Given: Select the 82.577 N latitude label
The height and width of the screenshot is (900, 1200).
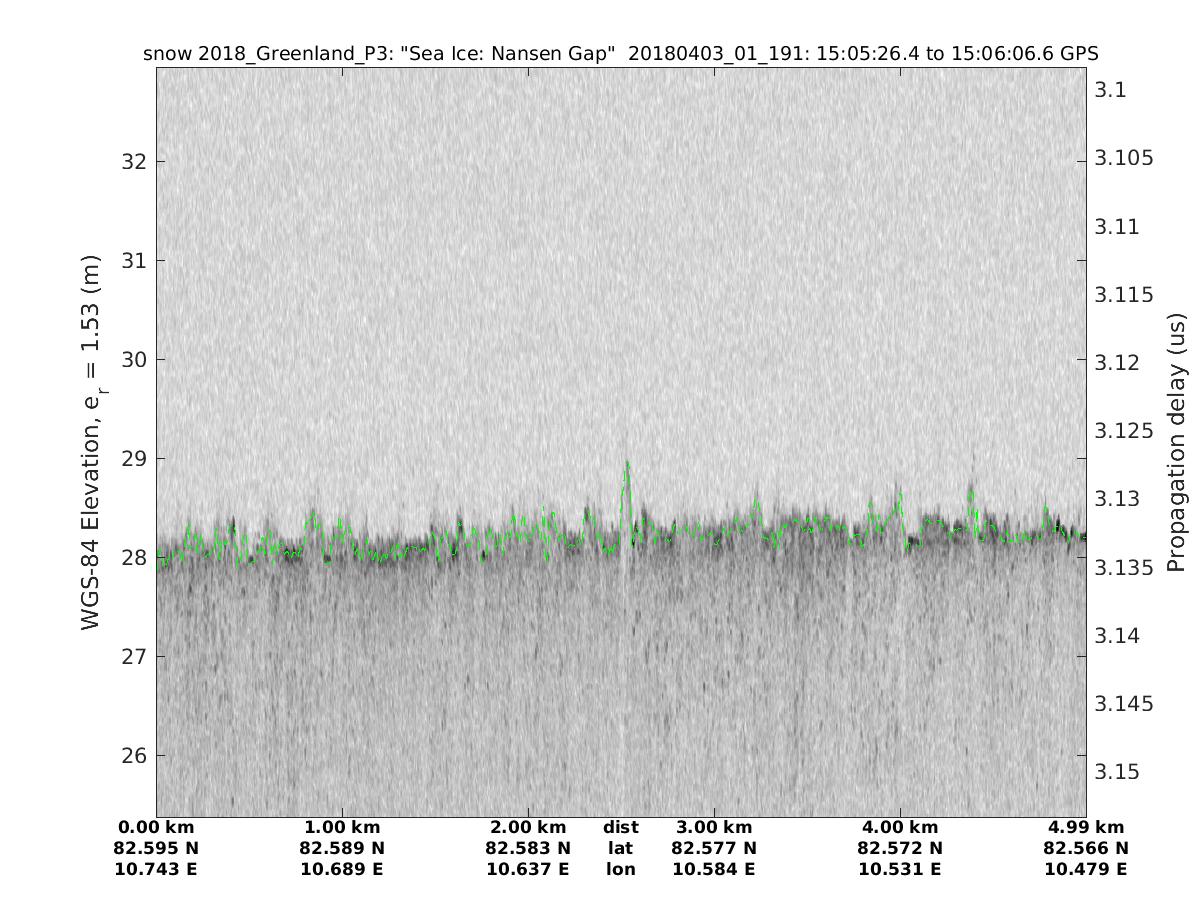Looking at the screenshot, I should pyautogui.click(x=714, y=848).
